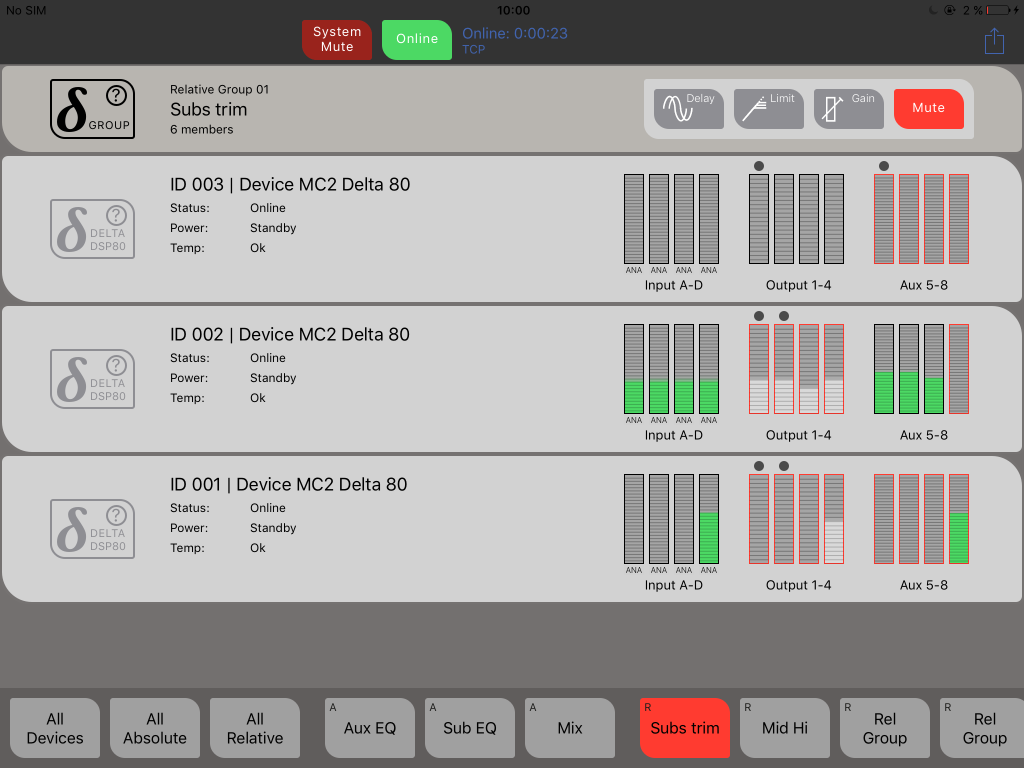Toggle the green Online connection button
The width and height of the screenshot is (1024, 768).
(x=416, y=39)
